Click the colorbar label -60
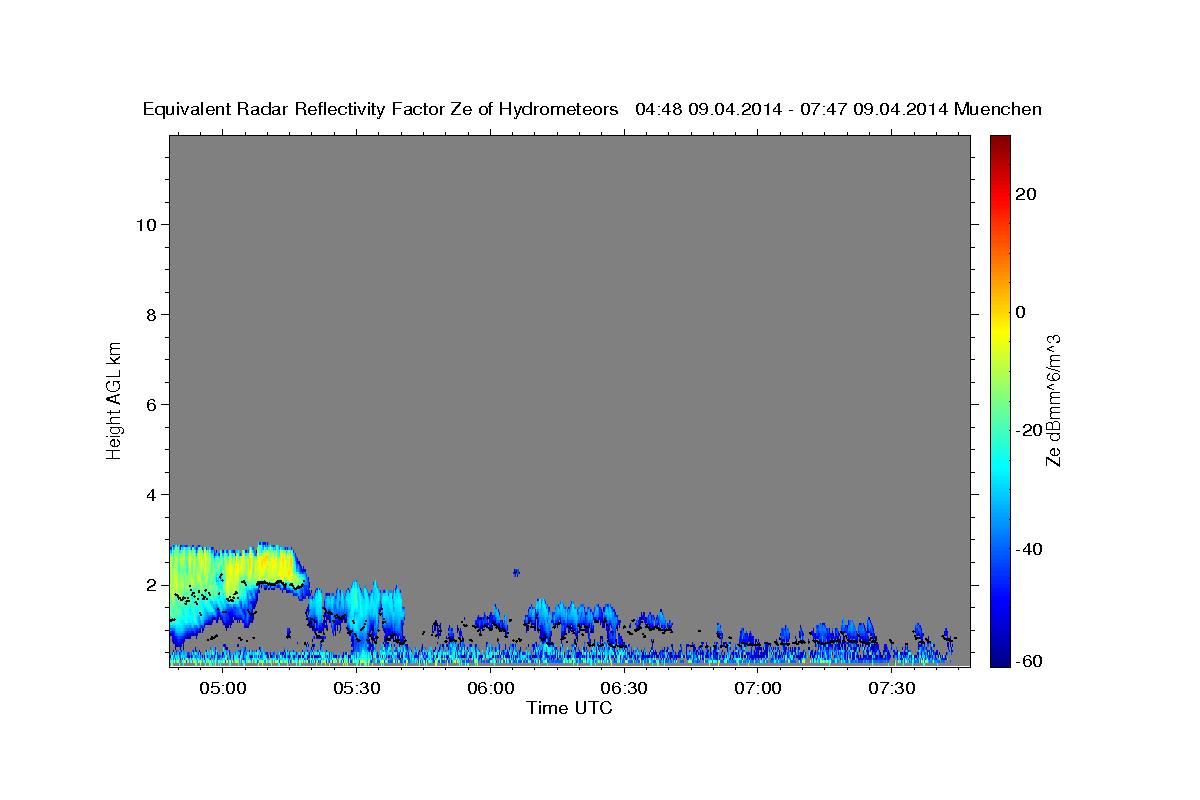1200x800 pixels. 1029,661
